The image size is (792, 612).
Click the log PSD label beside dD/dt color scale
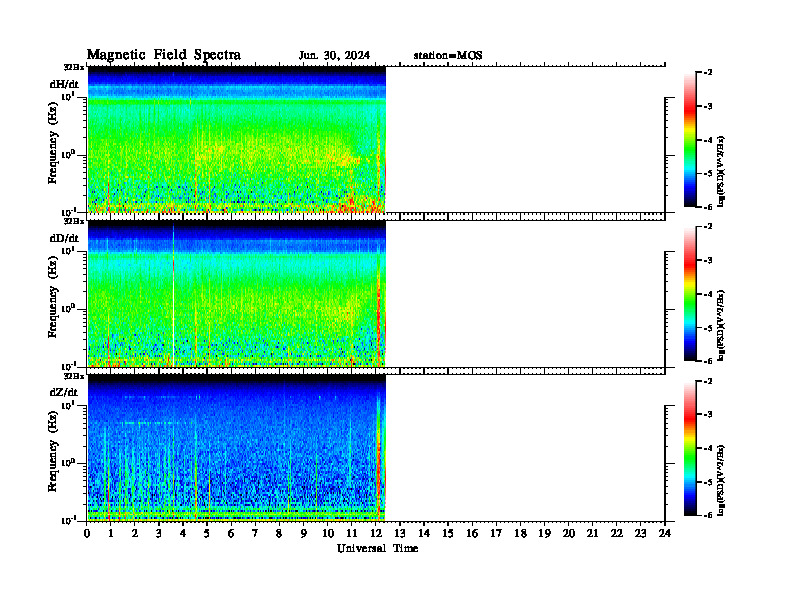coord(721,326)
